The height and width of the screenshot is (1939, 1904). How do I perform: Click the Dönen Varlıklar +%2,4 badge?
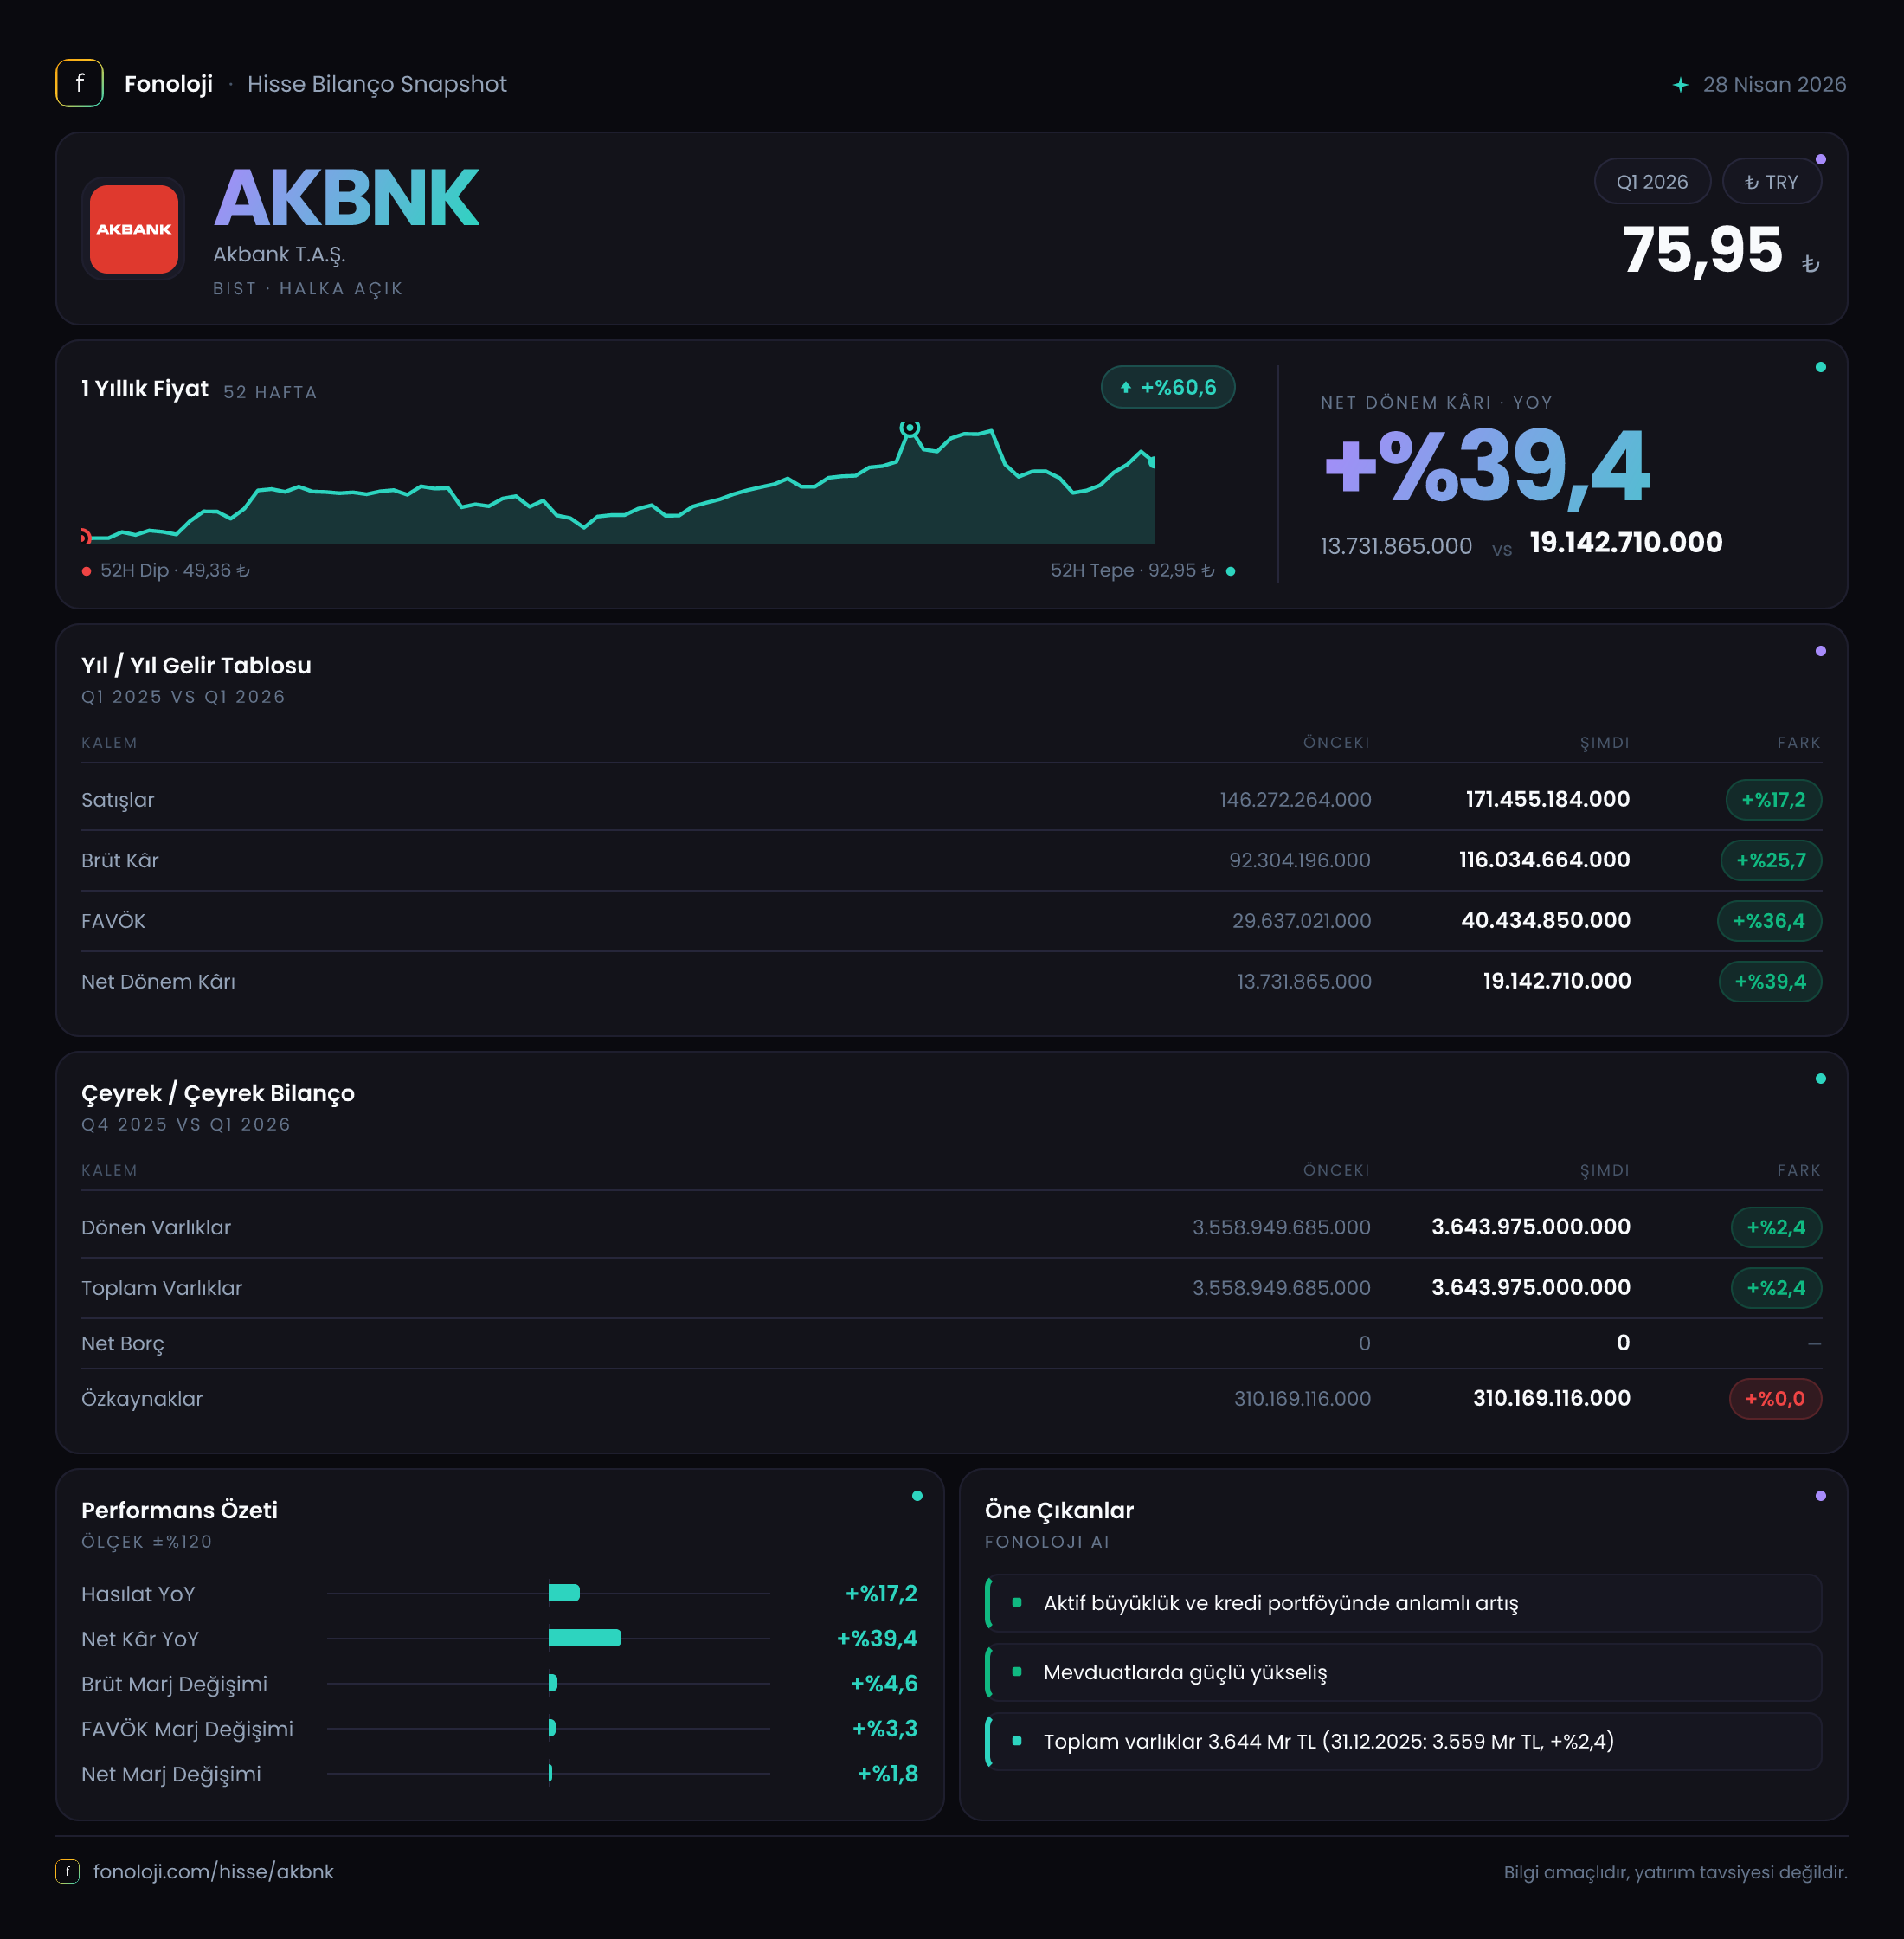1776,1227
